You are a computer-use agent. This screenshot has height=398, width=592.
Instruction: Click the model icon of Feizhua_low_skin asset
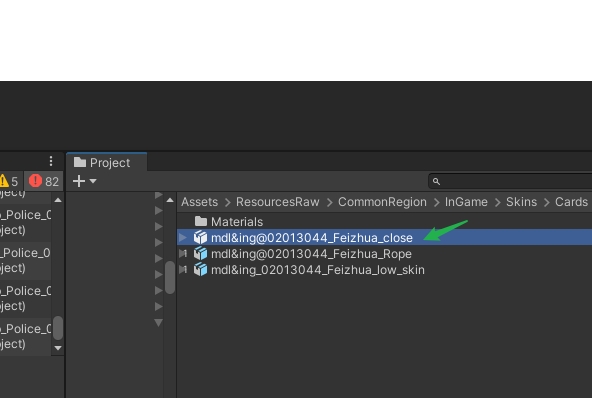coord(200,270)
